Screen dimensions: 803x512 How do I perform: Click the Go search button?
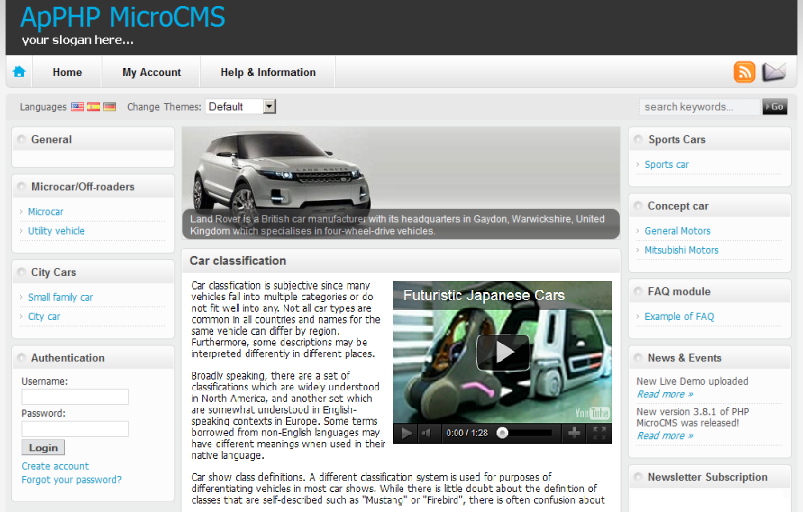tap(775, 106)
